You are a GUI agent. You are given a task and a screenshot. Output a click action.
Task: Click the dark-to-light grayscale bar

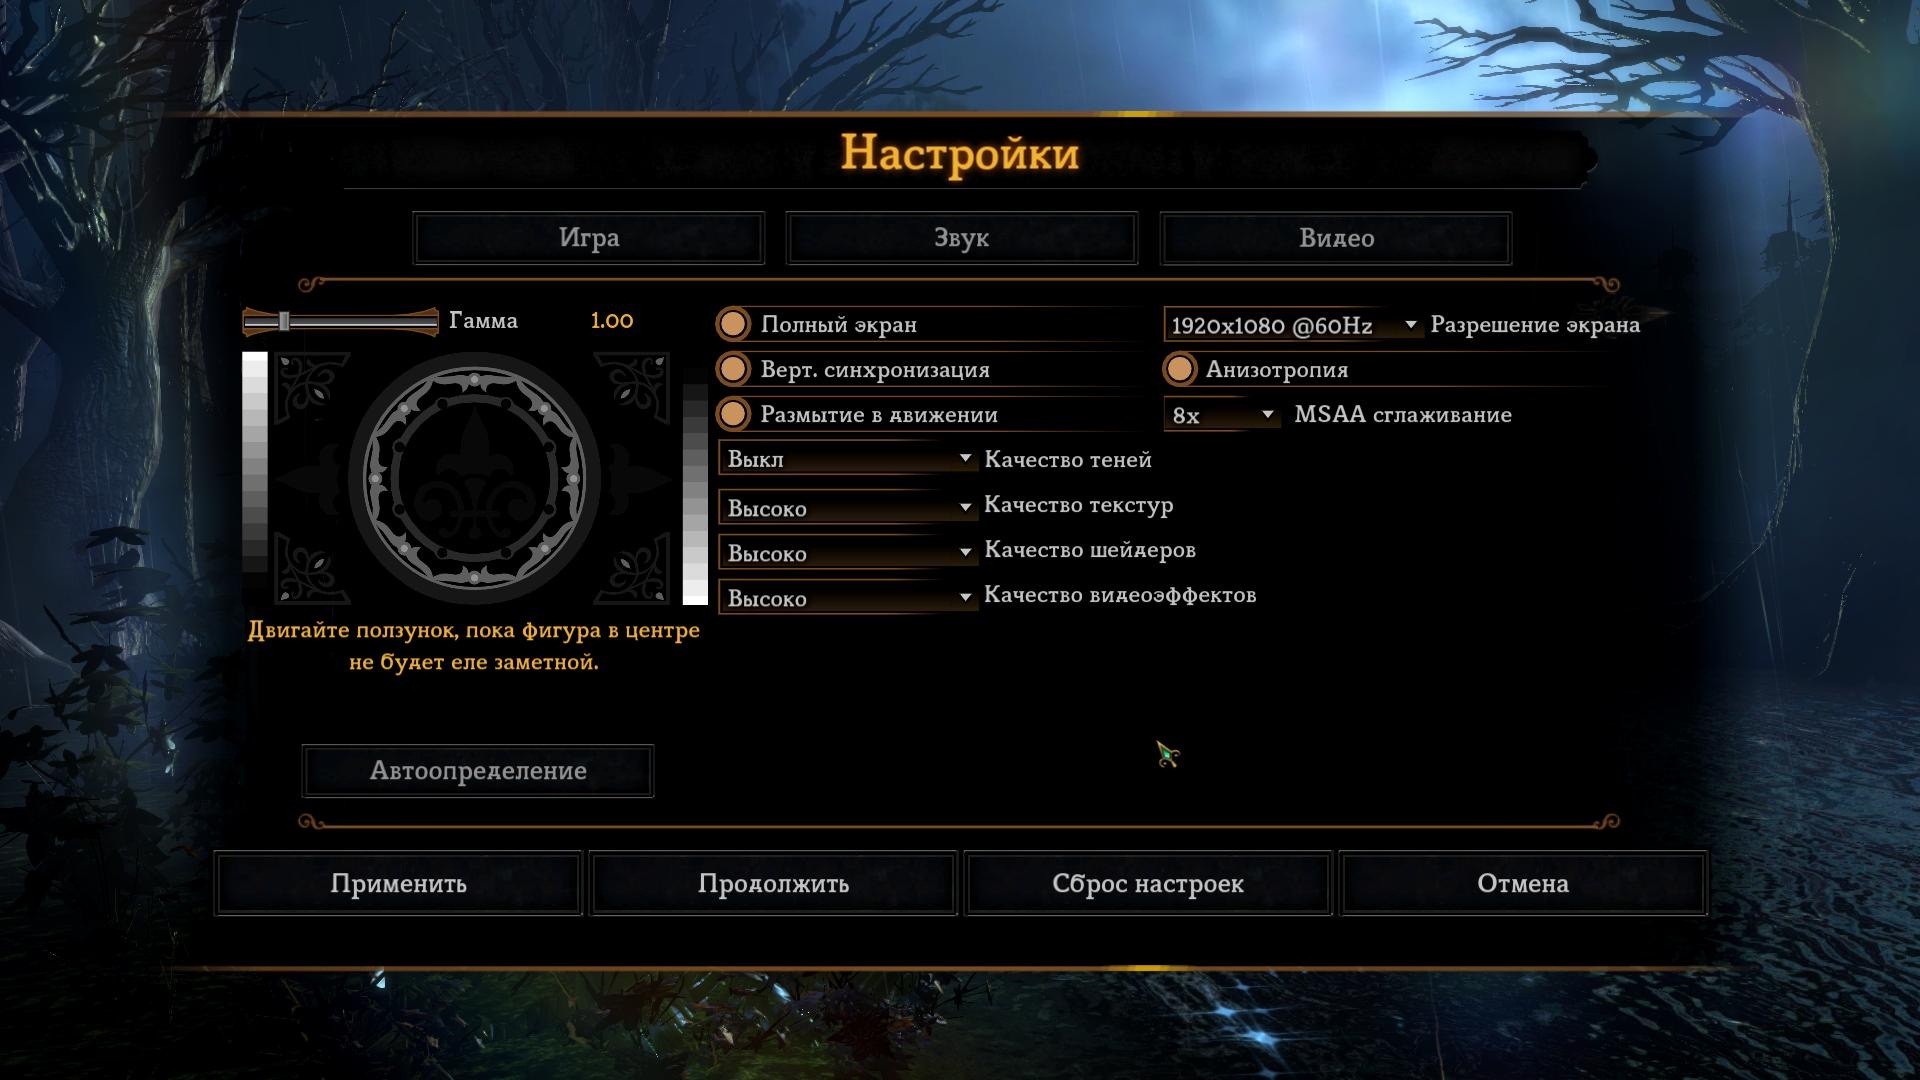[695, 486]
